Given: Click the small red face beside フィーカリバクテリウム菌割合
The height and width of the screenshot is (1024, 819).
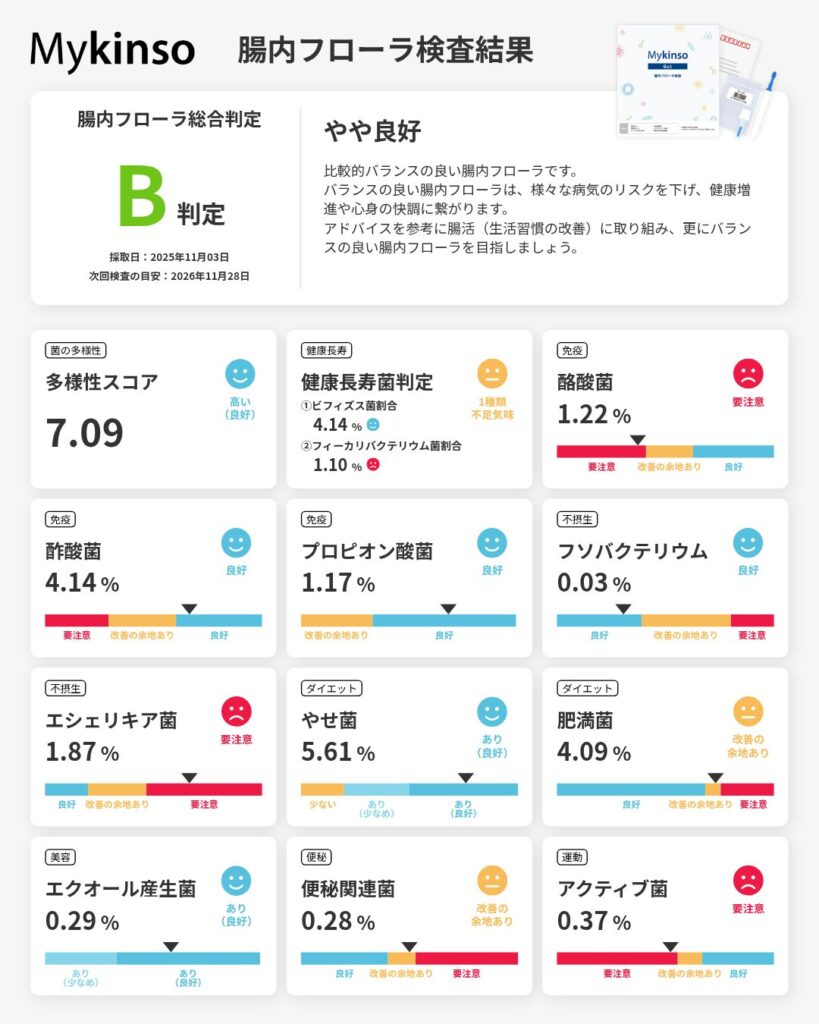Looking at the screenshot, I should pyautogui.click(x=373, y=465).
